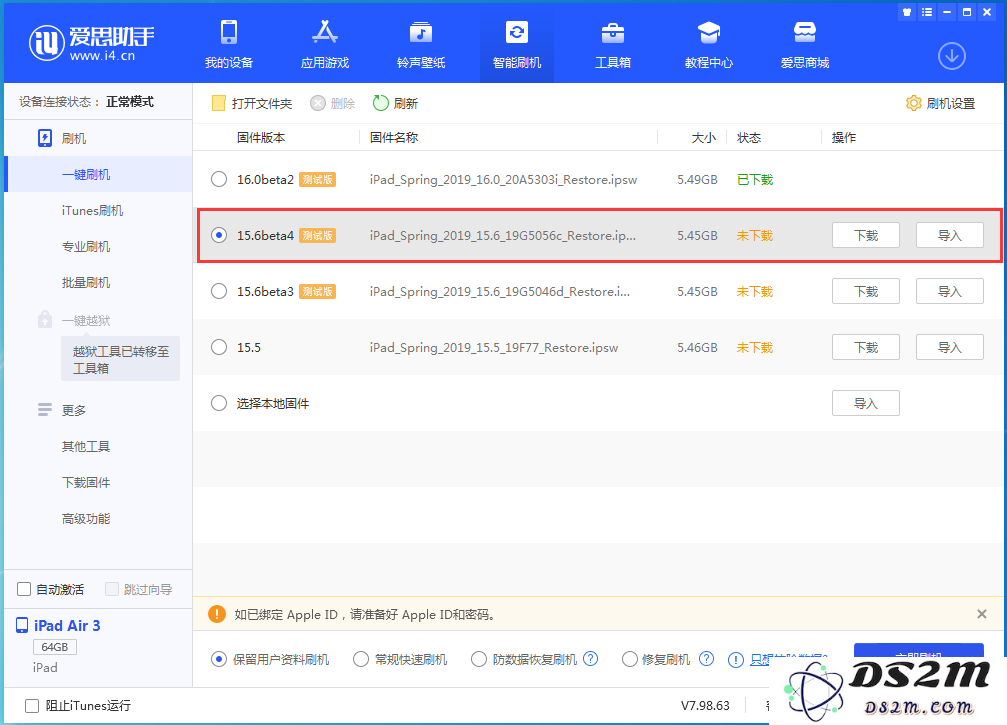The height and width of the screenshot is (725, 1007).
Task: Open the 铃声壁纸 ringtone icon
Action: tap(421, 32)
